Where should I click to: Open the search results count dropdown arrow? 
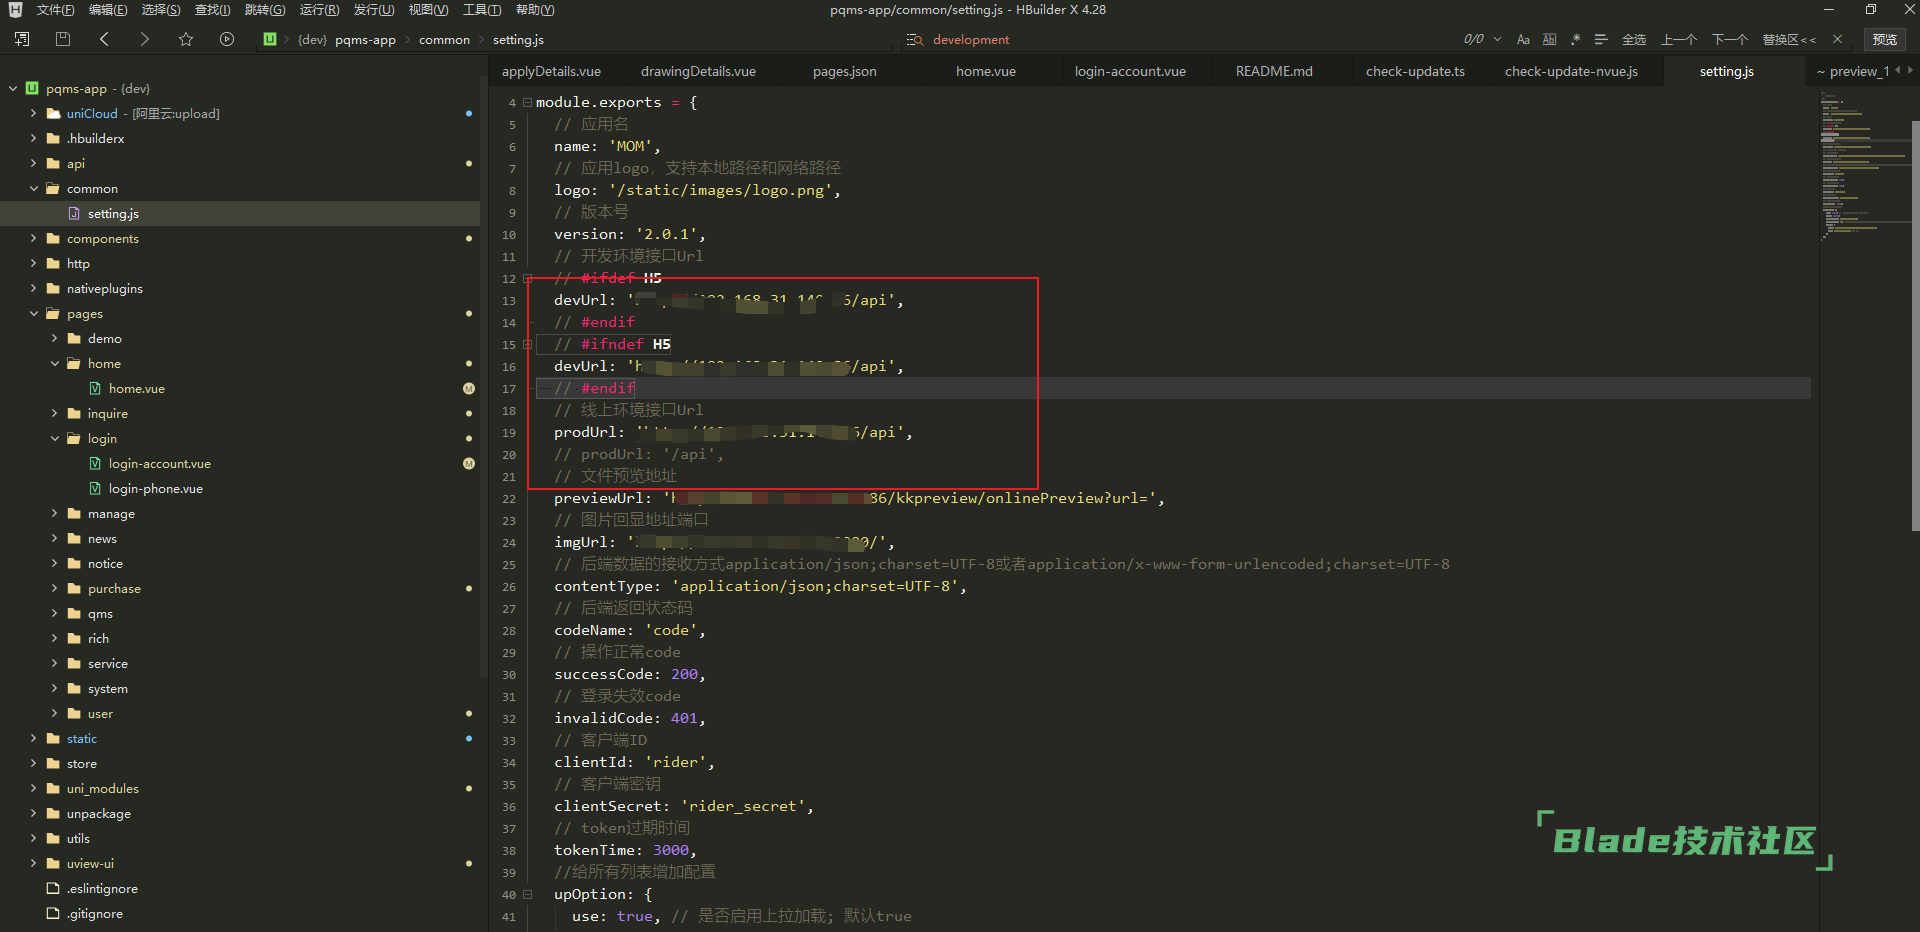click(1497, 40)
